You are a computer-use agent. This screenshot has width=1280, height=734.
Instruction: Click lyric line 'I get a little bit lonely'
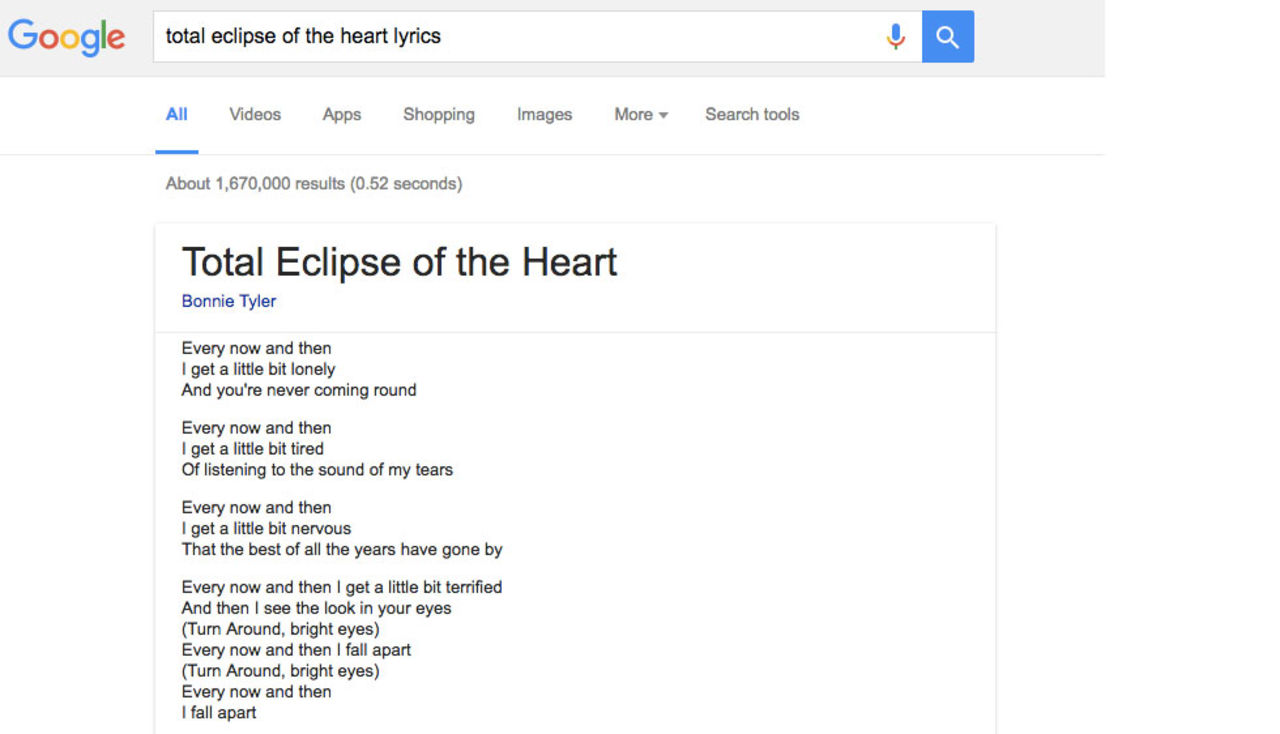point(258,369)
